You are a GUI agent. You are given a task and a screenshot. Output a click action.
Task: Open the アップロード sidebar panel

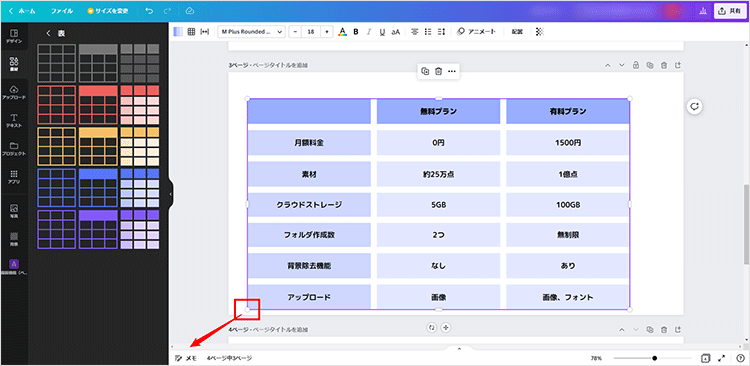(x=14, y=92)
